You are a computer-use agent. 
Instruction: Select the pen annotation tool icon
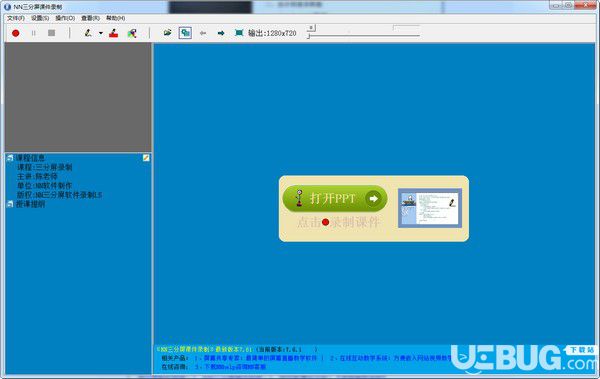coord(88,33)
